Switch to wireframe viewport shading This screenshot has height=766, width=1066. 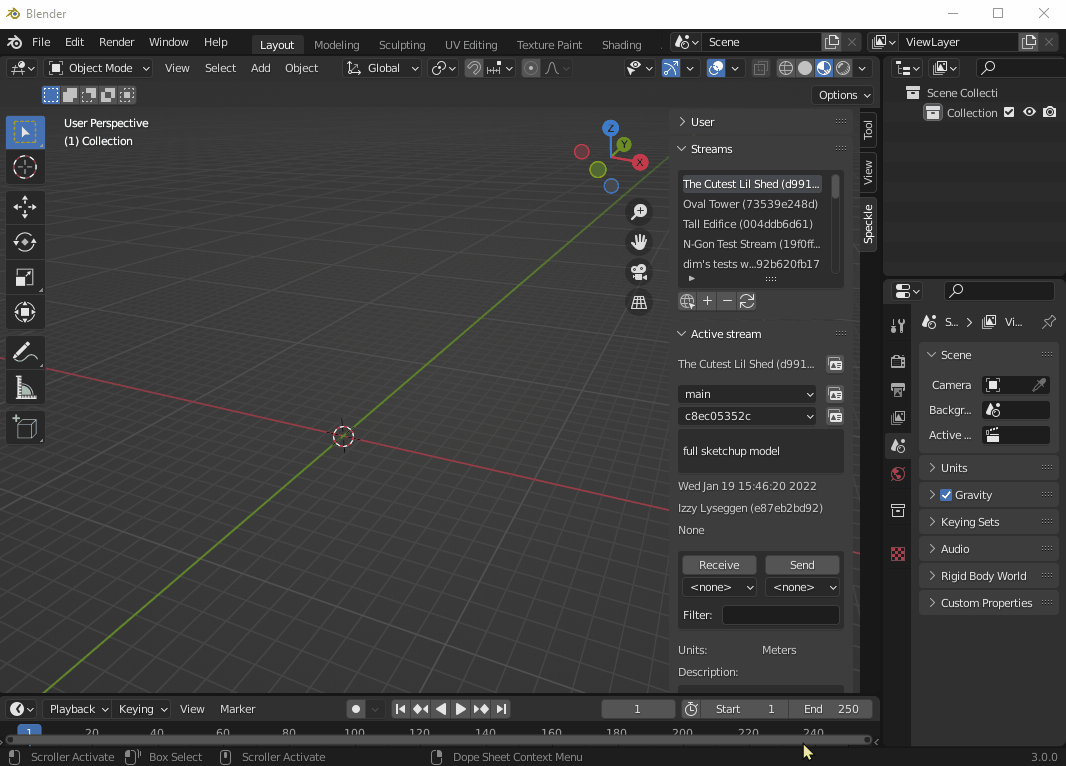click(x=786, y=68)
